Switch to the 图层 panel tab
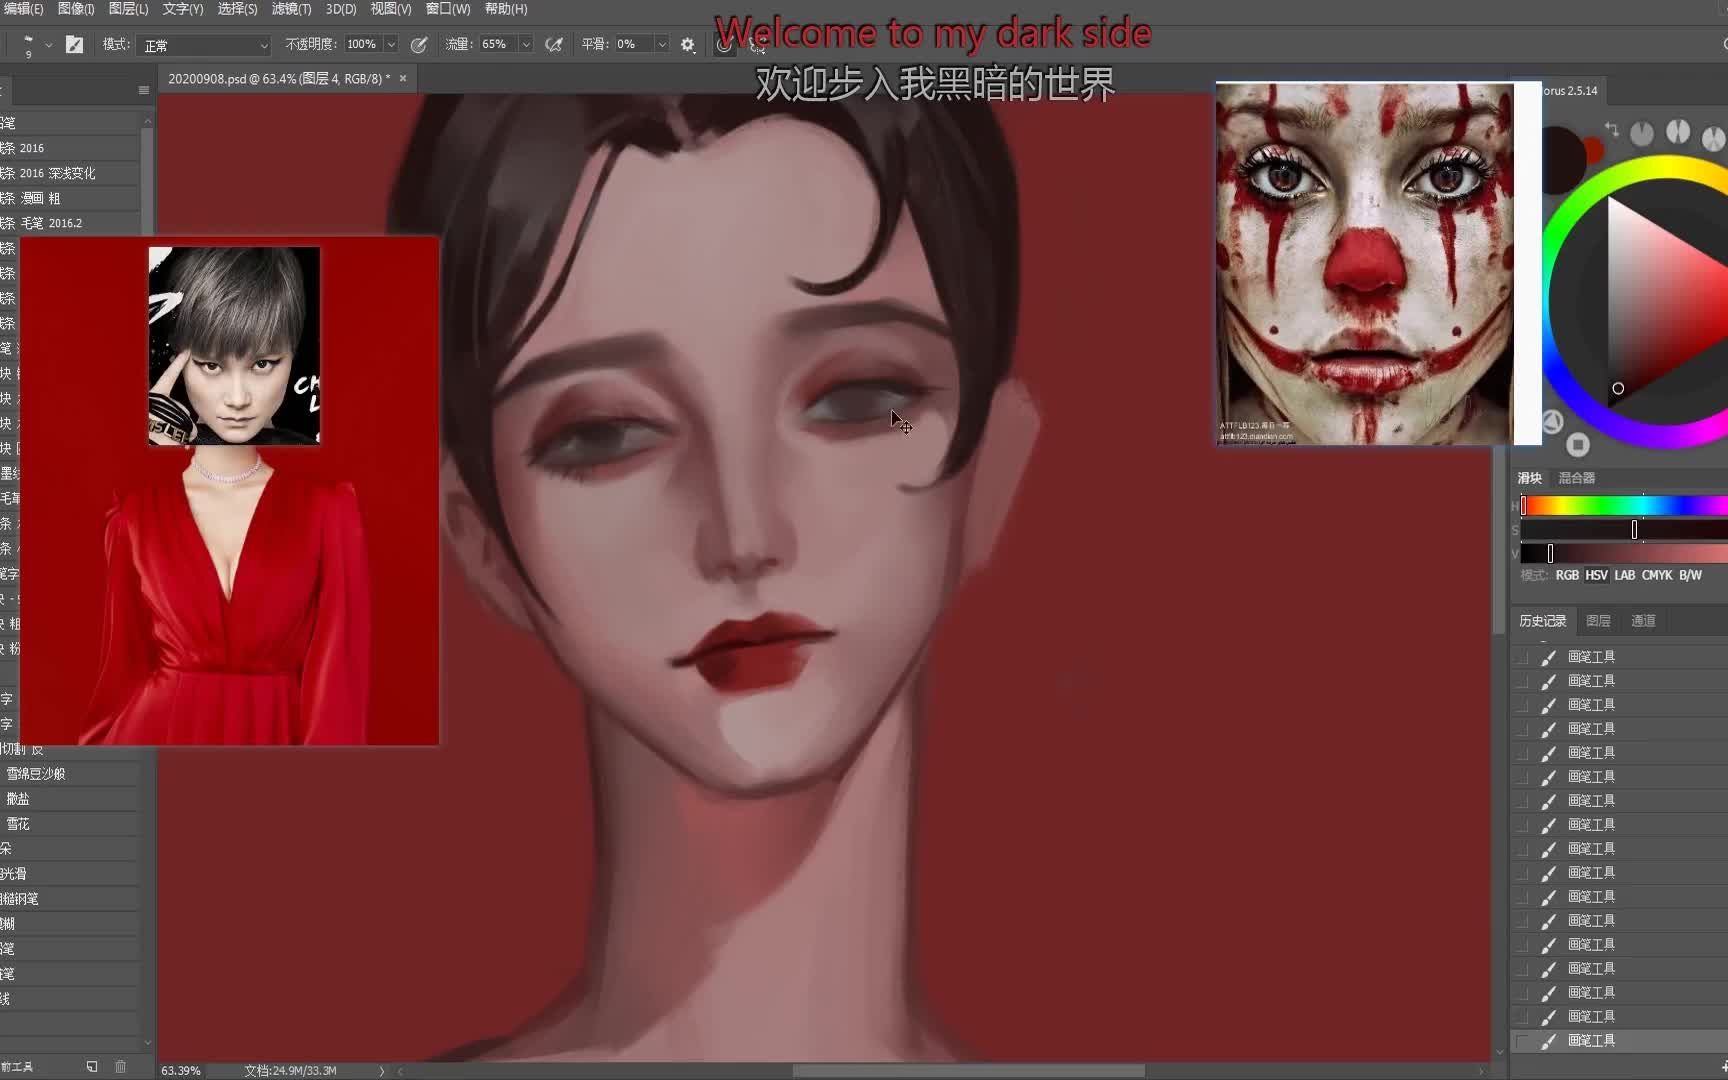Image resolution: width=1728 pixels, height=1080 pixels. pyautogui.click(x=1598, y=621)
